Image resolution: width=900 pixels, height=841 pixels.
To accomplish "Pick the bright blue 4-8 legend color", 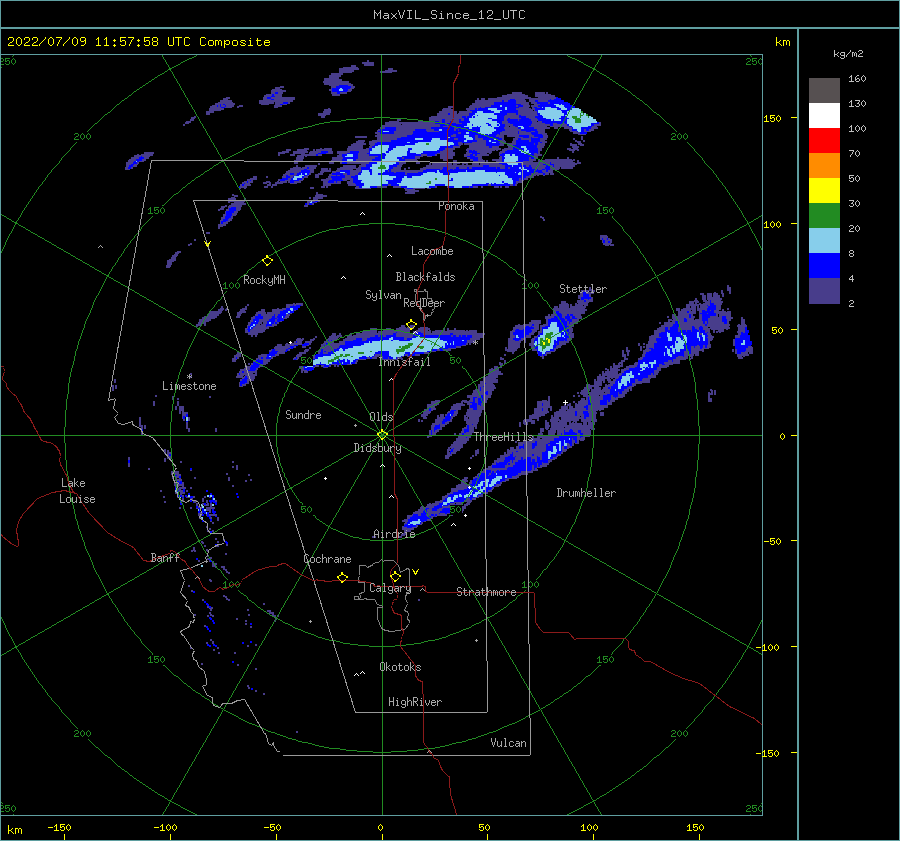I will pos(824,266).
